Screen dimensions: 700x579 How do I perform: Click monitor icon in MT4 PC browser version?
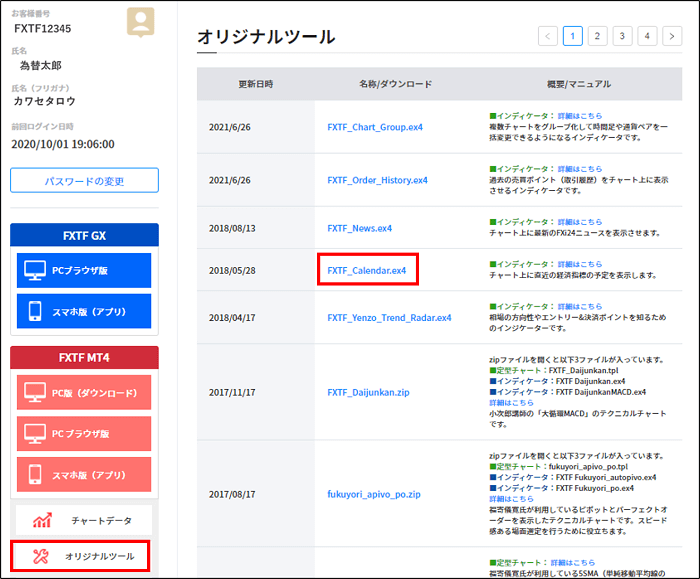[x=36, y=434]
